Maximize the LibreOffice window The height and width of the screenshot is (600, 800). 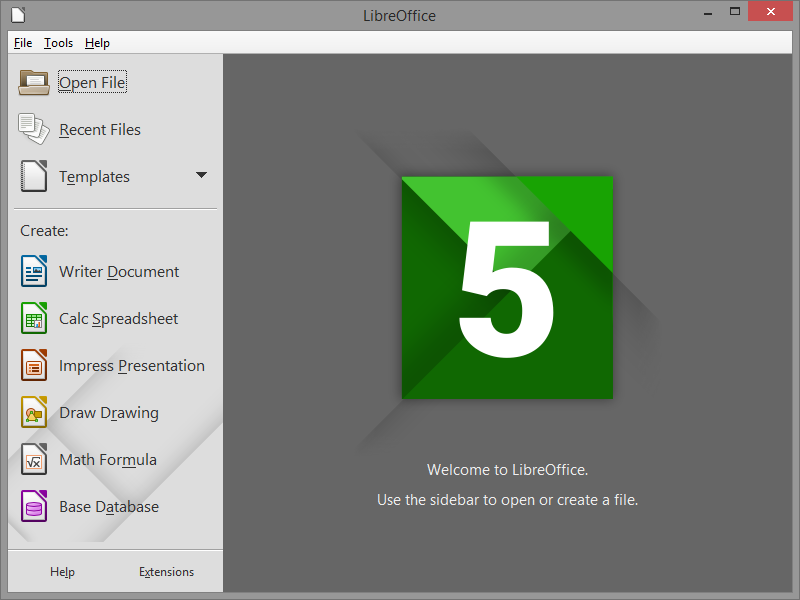click(x=735, y=12)
